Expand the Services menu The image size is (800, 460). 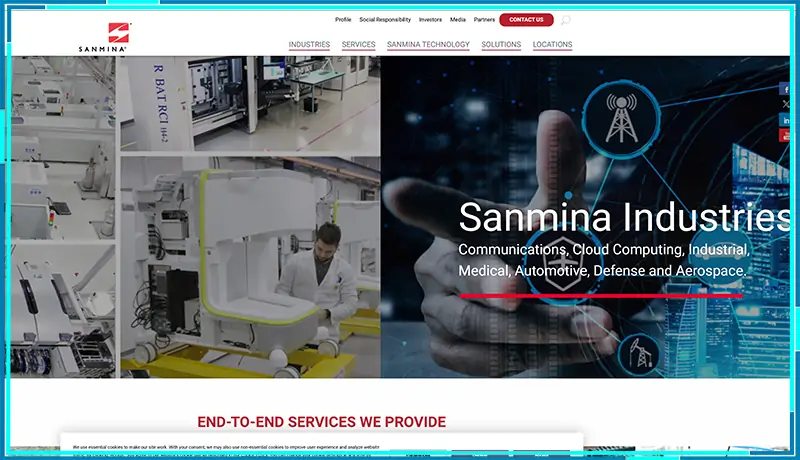pyautogui.click(x=358, y=45)
